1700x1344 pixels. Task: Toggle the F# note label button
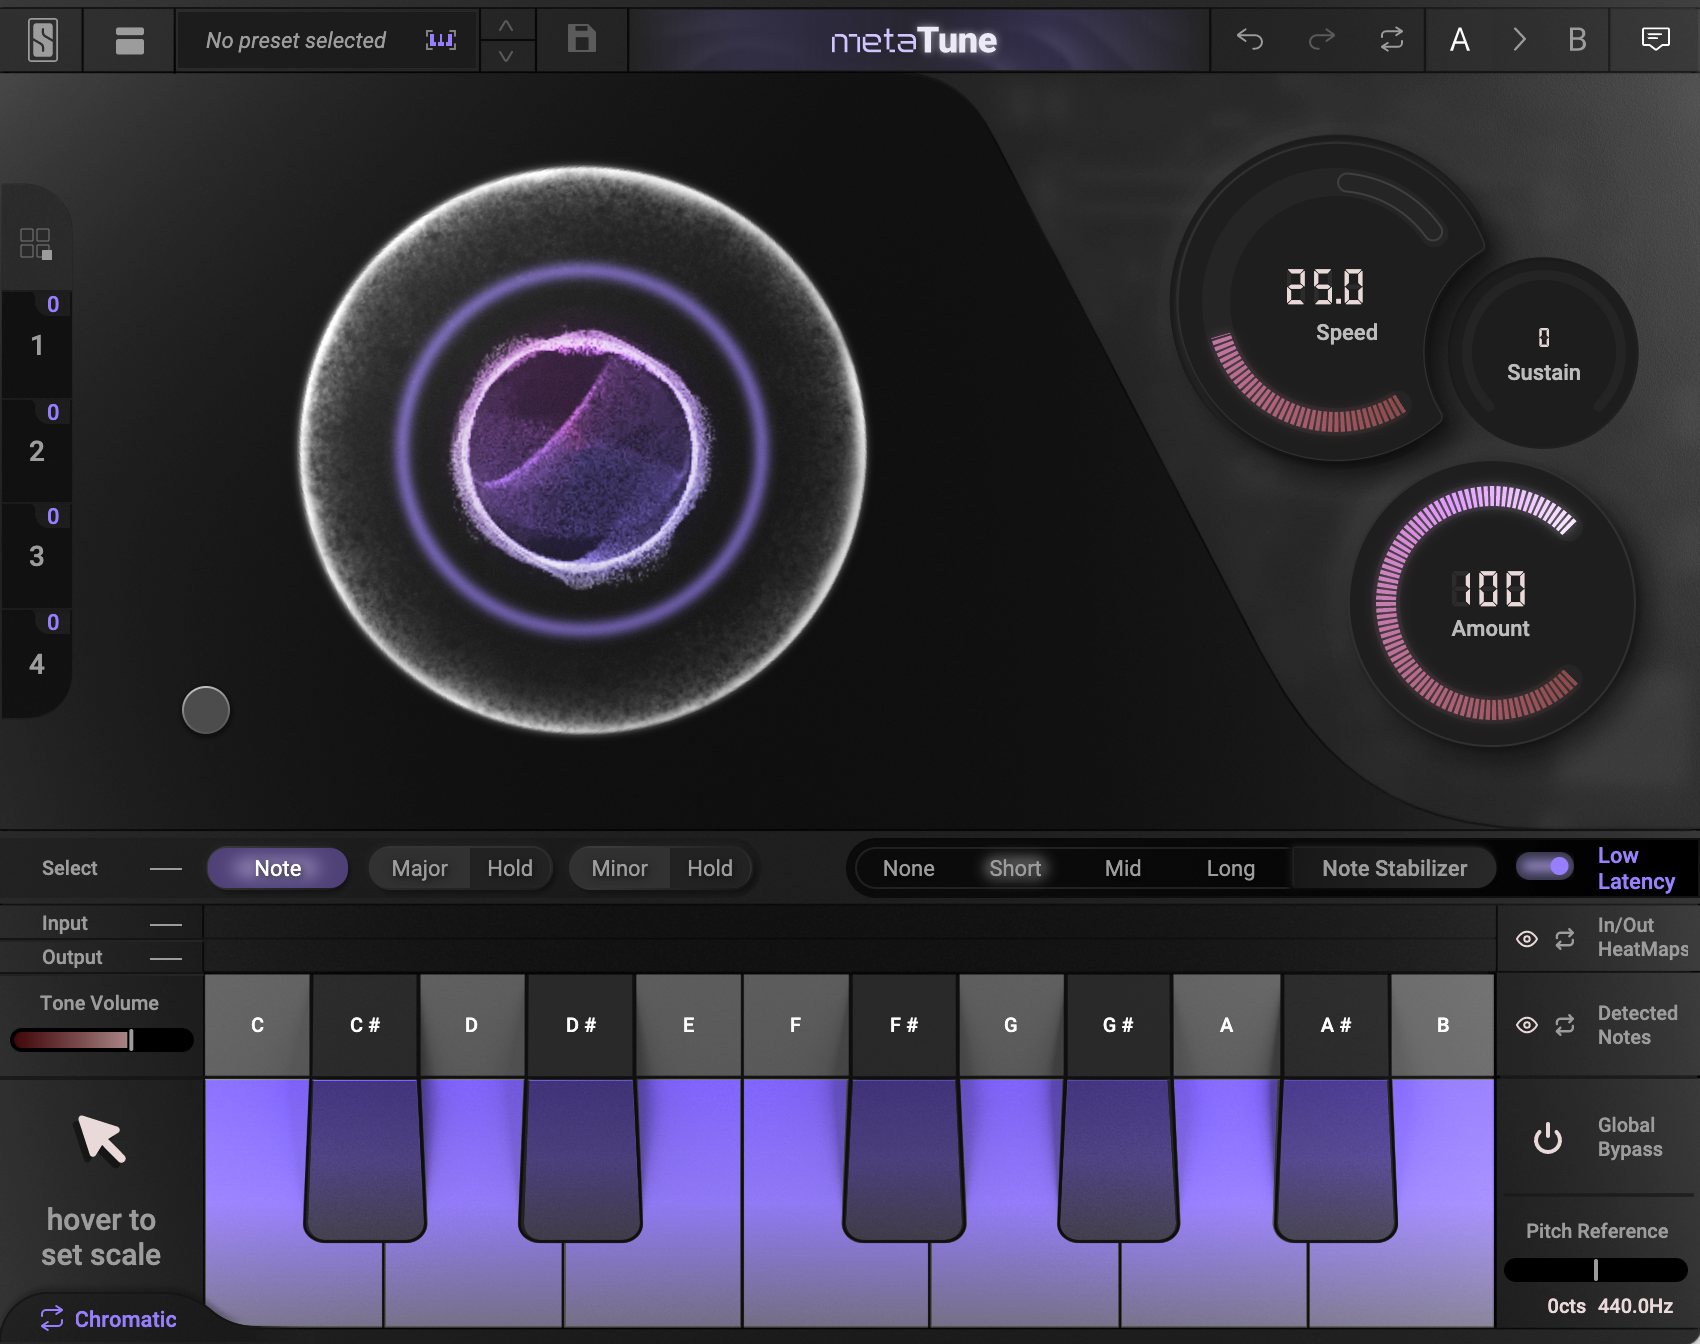(904, 1025)
